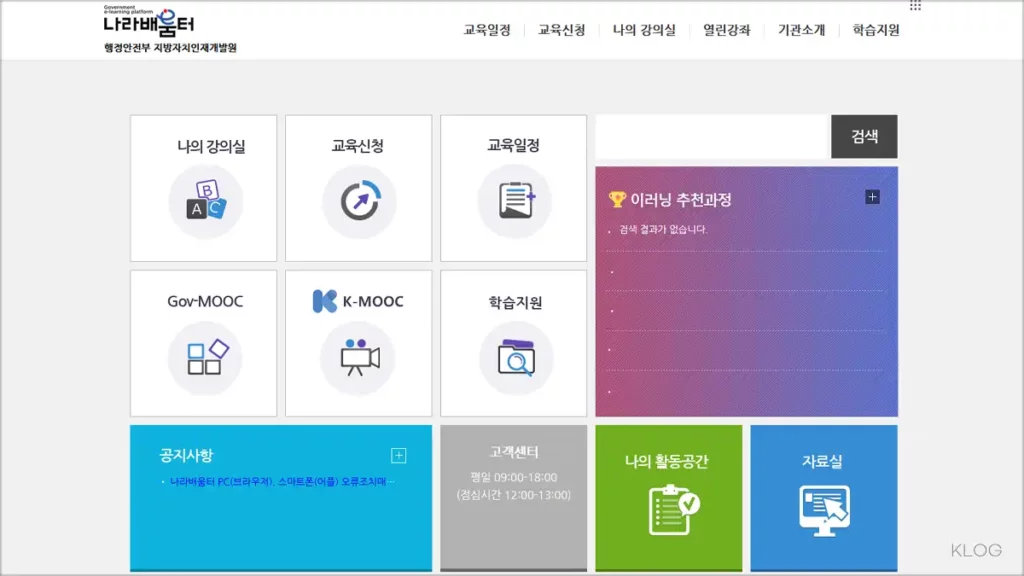This screenshot has height=576, width=1024.
Task: Click the 학습지원 tile title
Action: coord(515,302)
